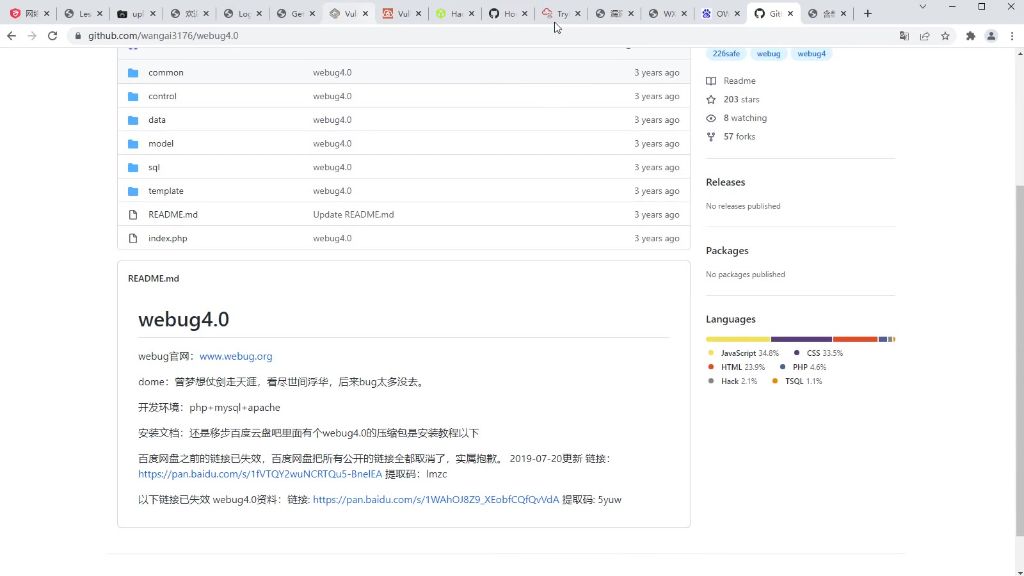The image size is (1024, 576).
Task: Close the 'Try' browser tab
Action: tap(578, 14)
